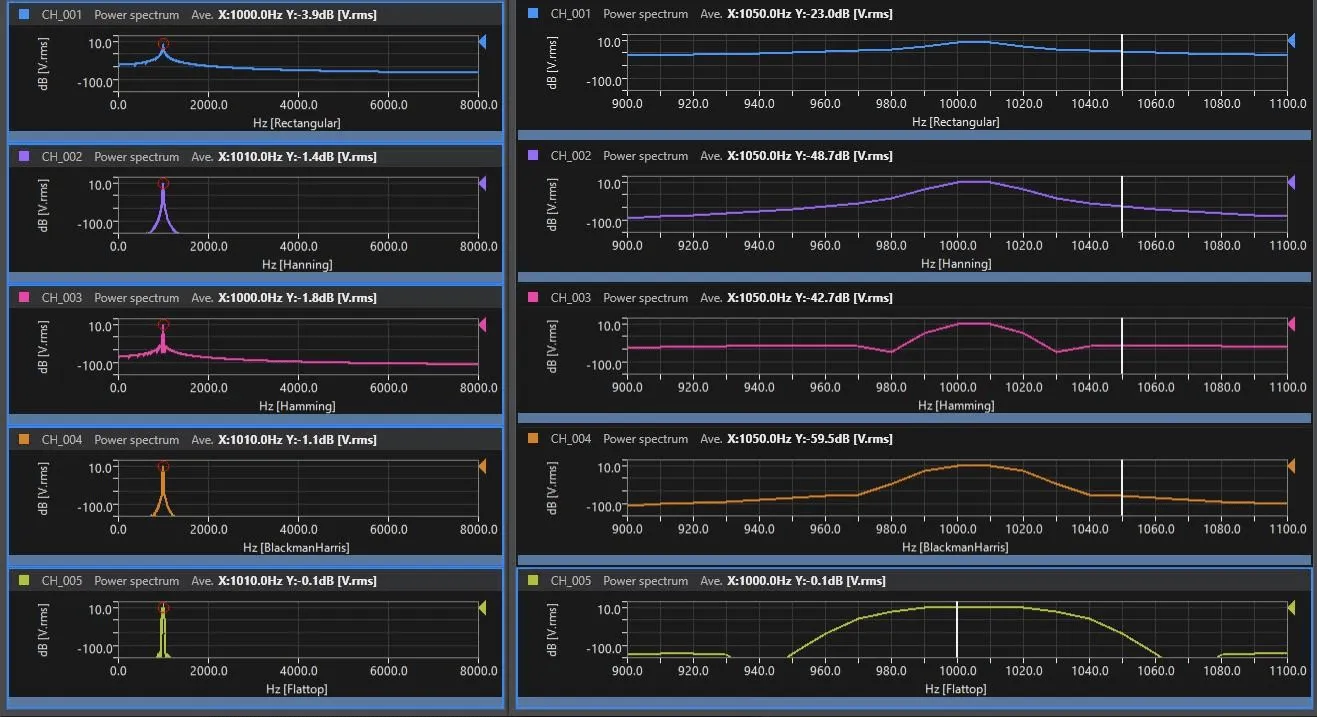Click the CH_005 channel name above the 900–1100 Hz Flattop graph
Image resolution: width=1317 pixels, height=717 pixels.
click(571, 581)
